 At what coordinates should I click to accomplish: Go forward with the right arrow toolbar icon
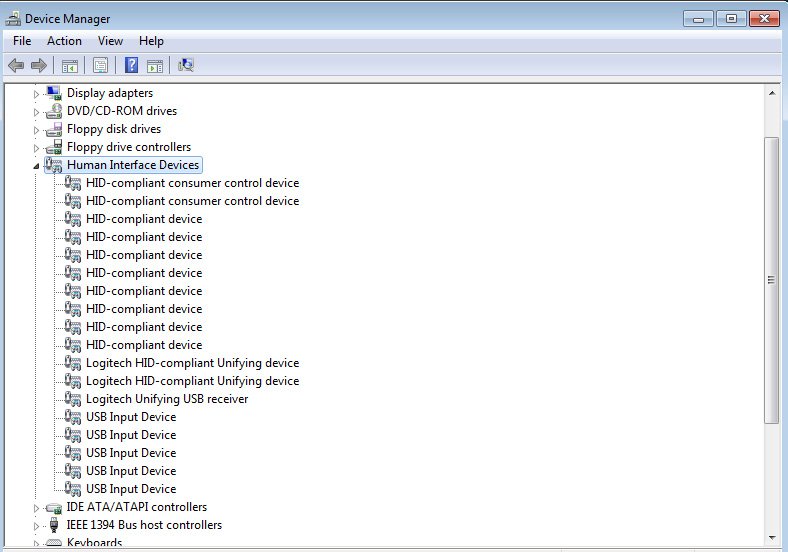click(39, 65)
